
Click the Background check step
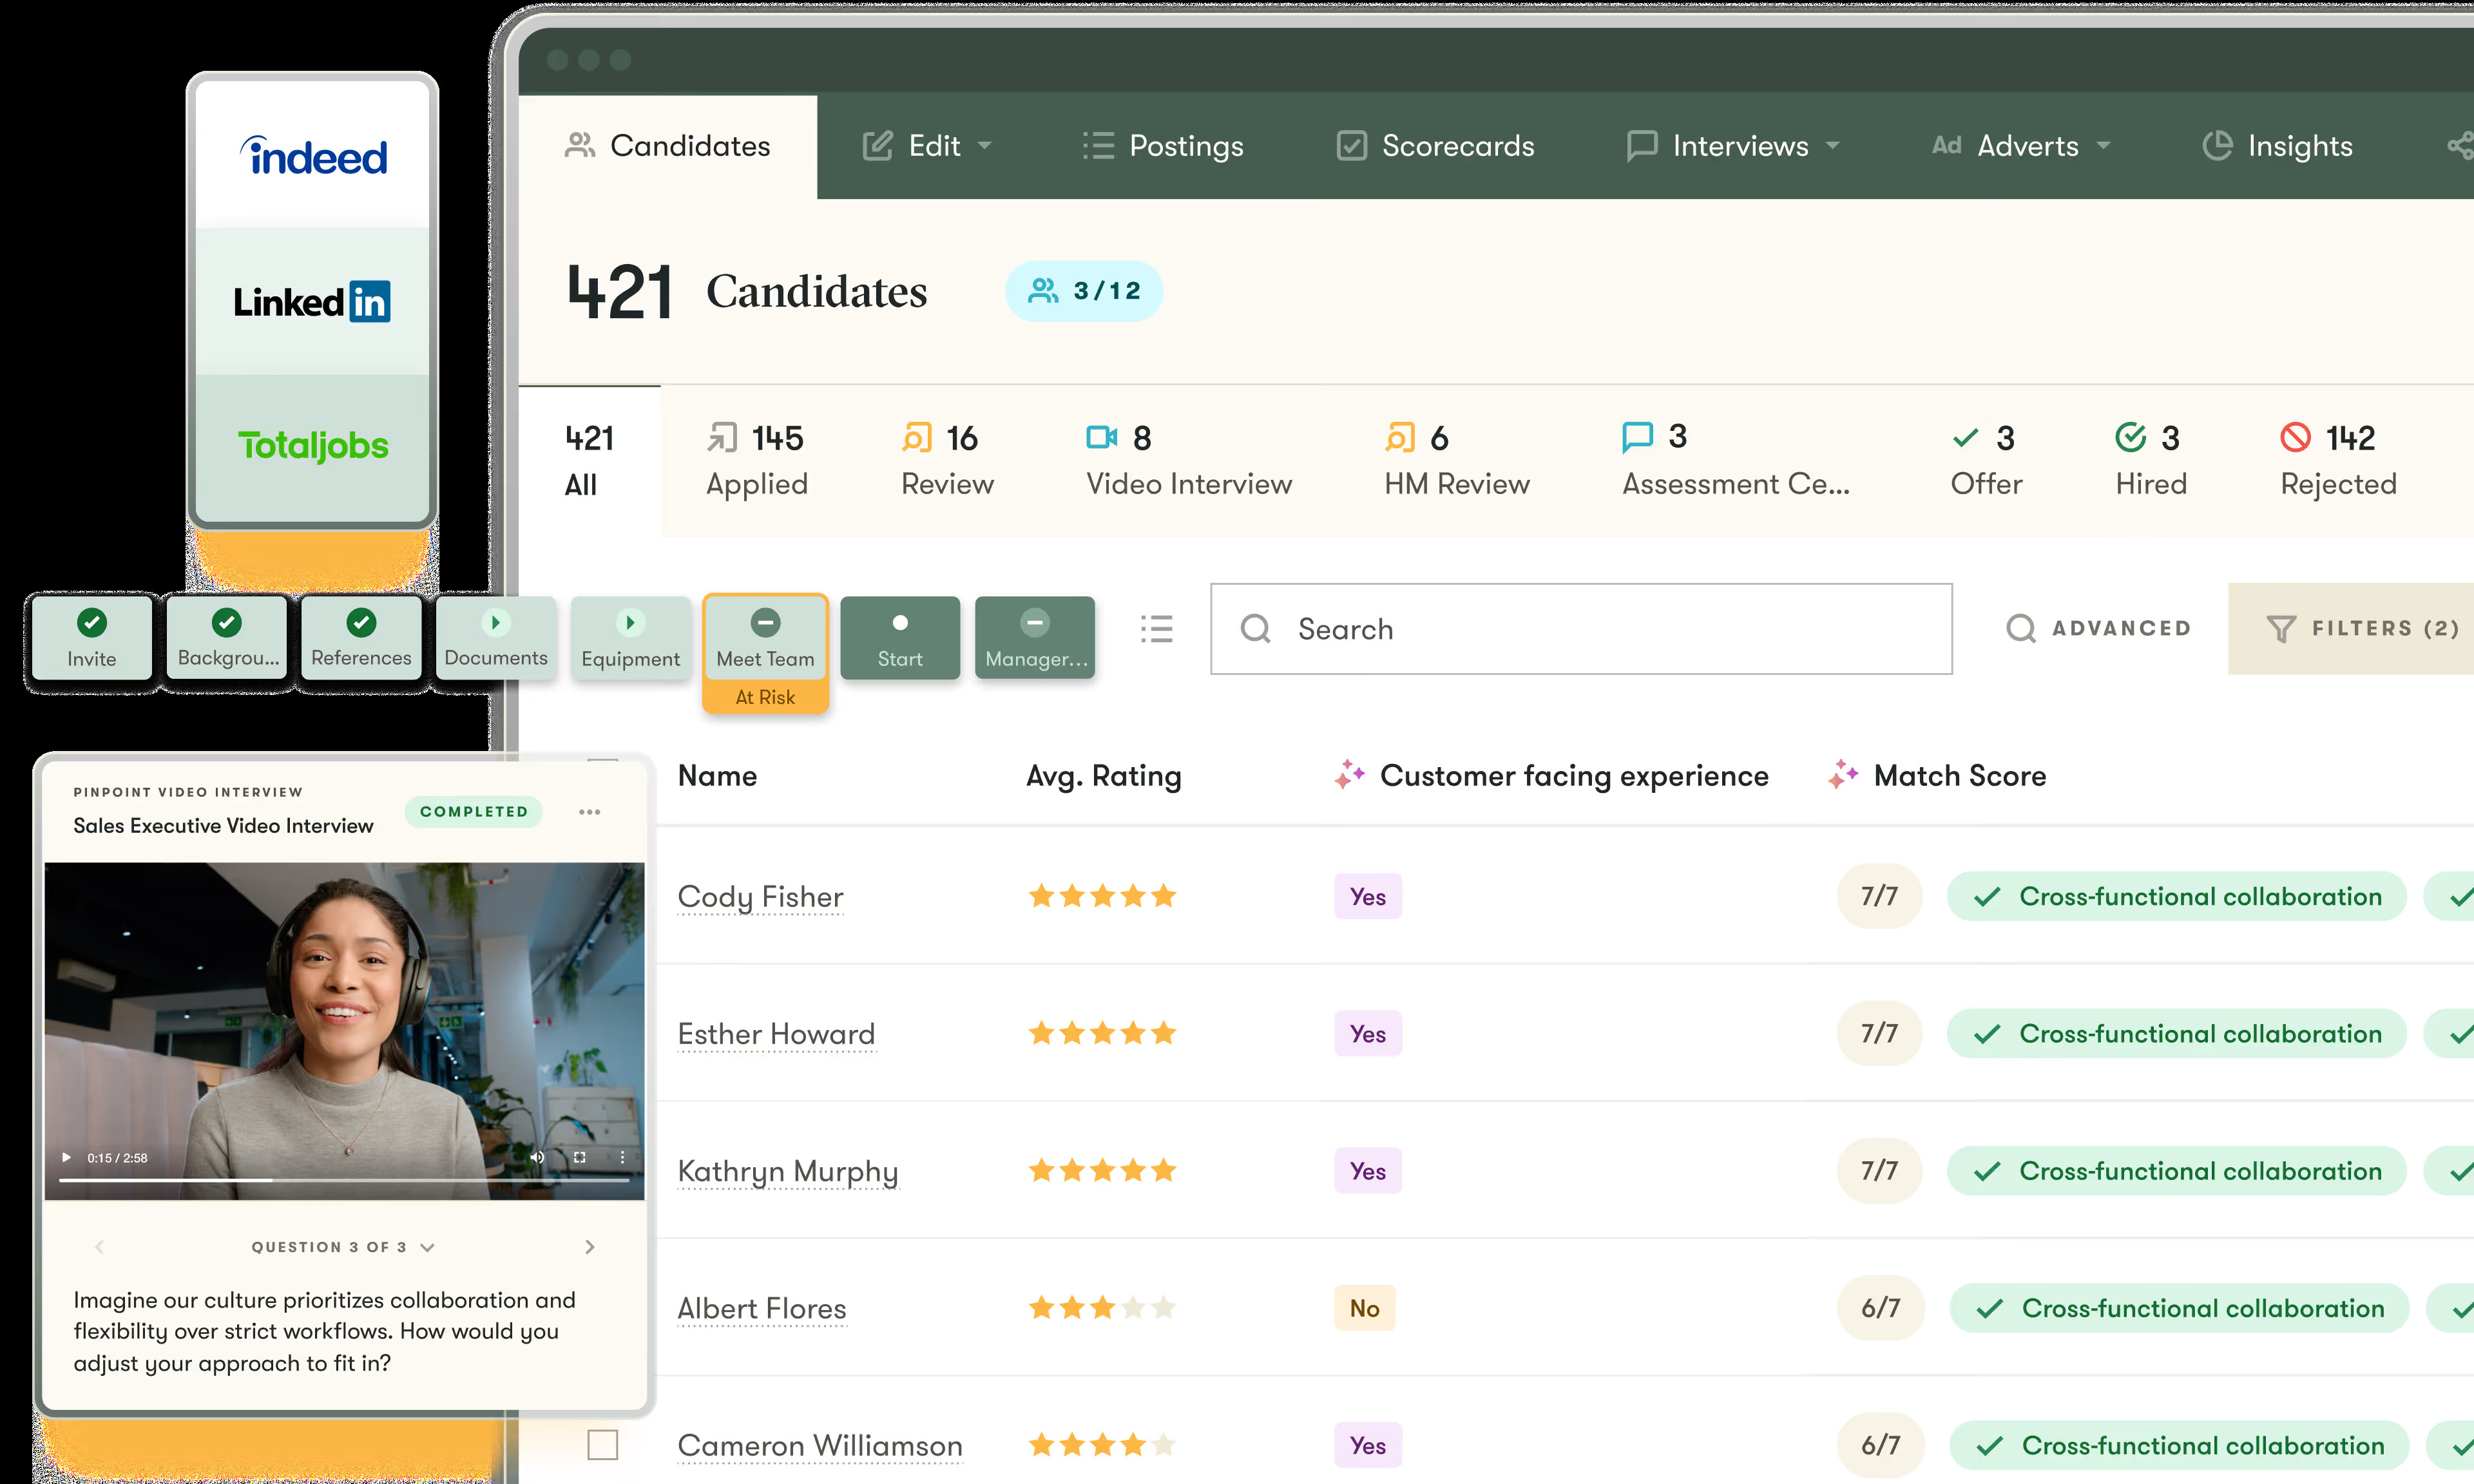(x=227, y=638)
